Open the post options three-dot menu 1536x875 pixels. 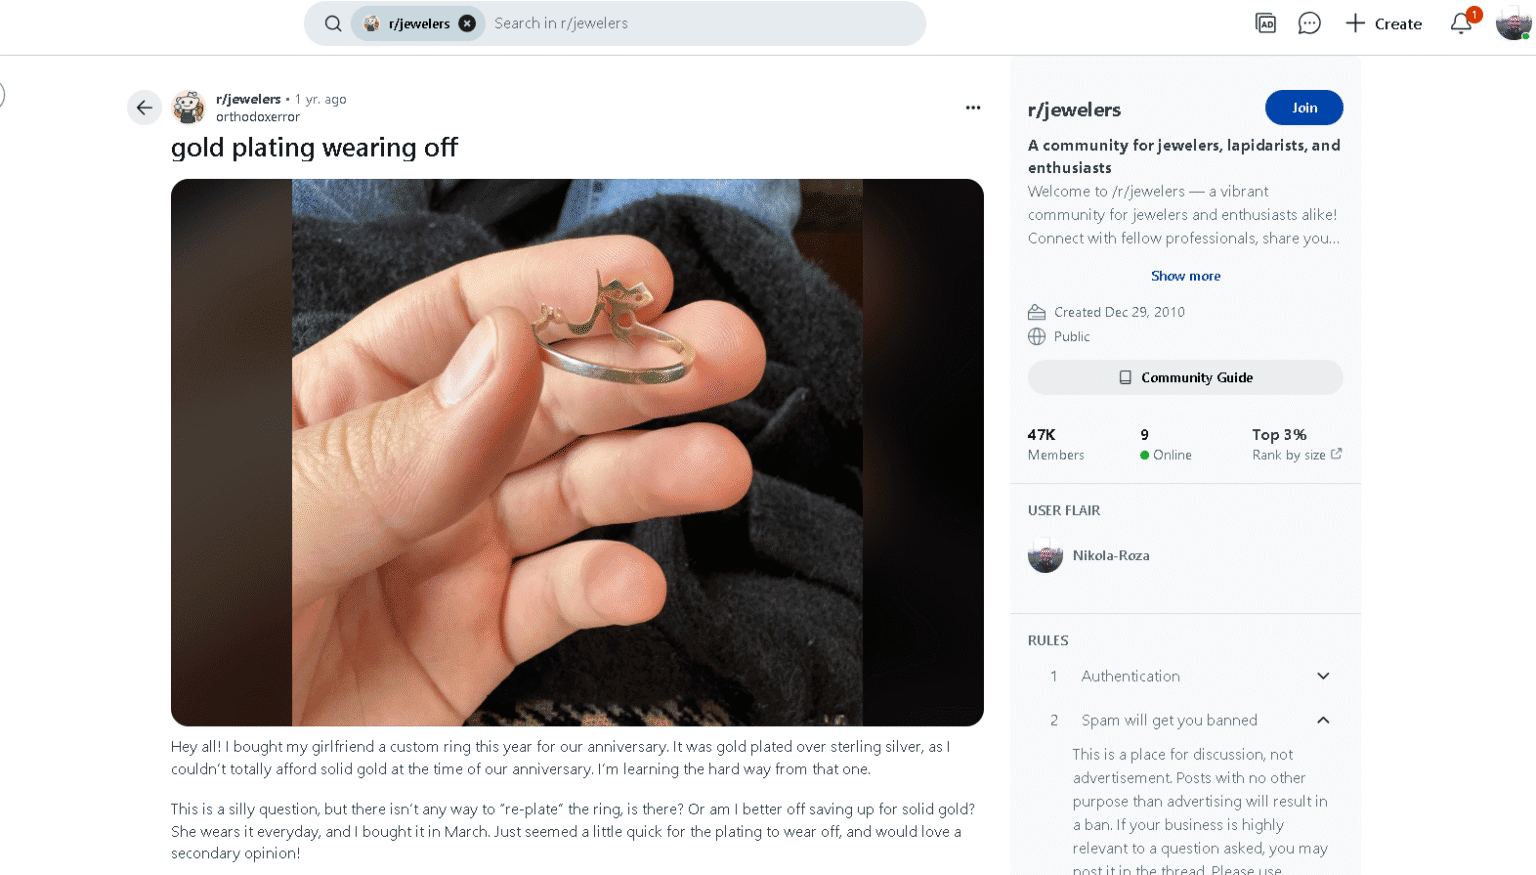tap(973, 108)
